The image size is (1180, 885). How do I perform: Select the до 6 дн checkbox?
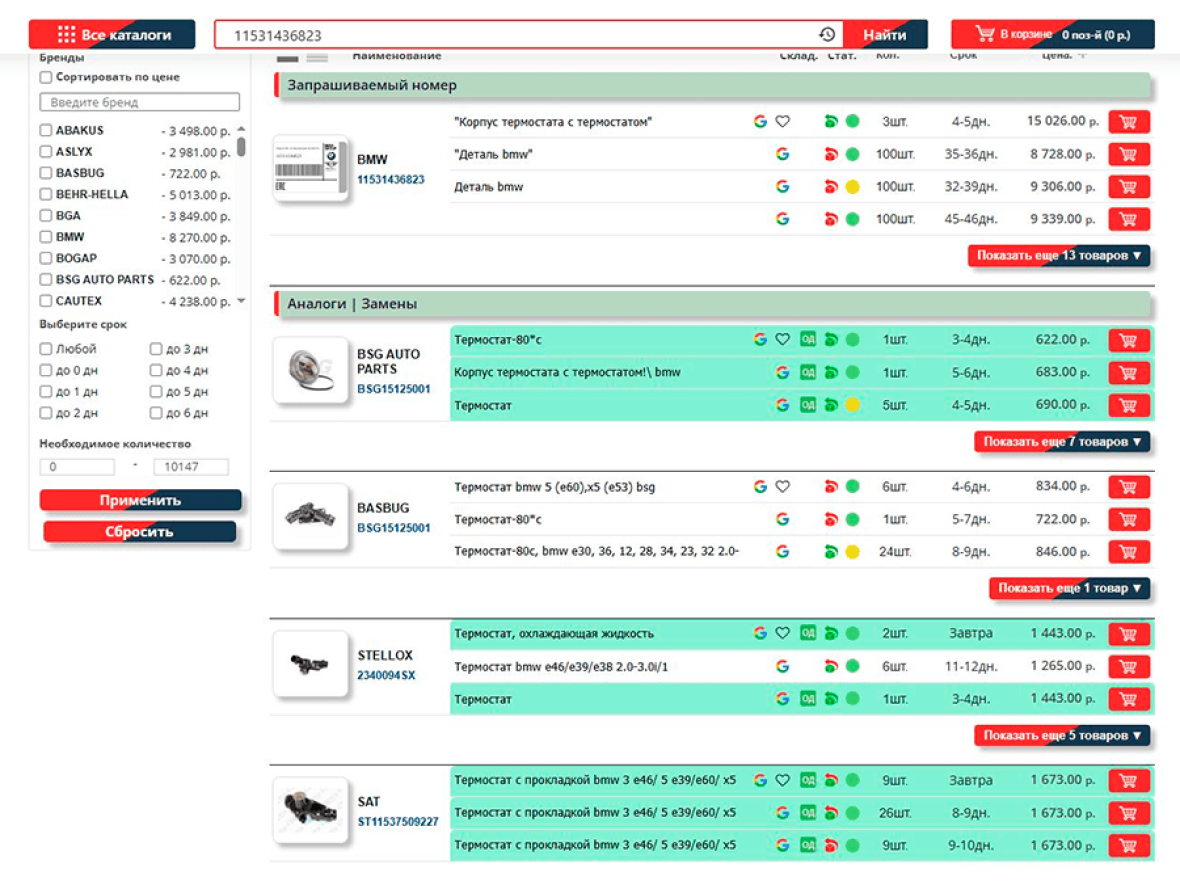156,413
